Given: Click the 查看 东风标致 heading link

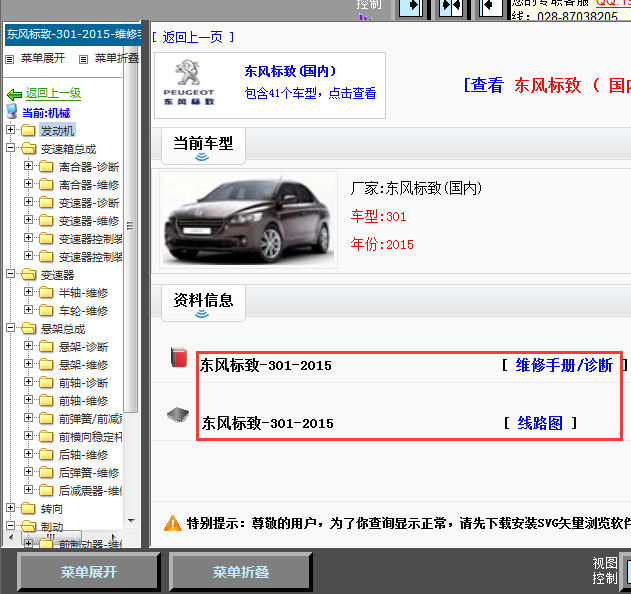Looking at the screenshot, I should coord(547,85).
